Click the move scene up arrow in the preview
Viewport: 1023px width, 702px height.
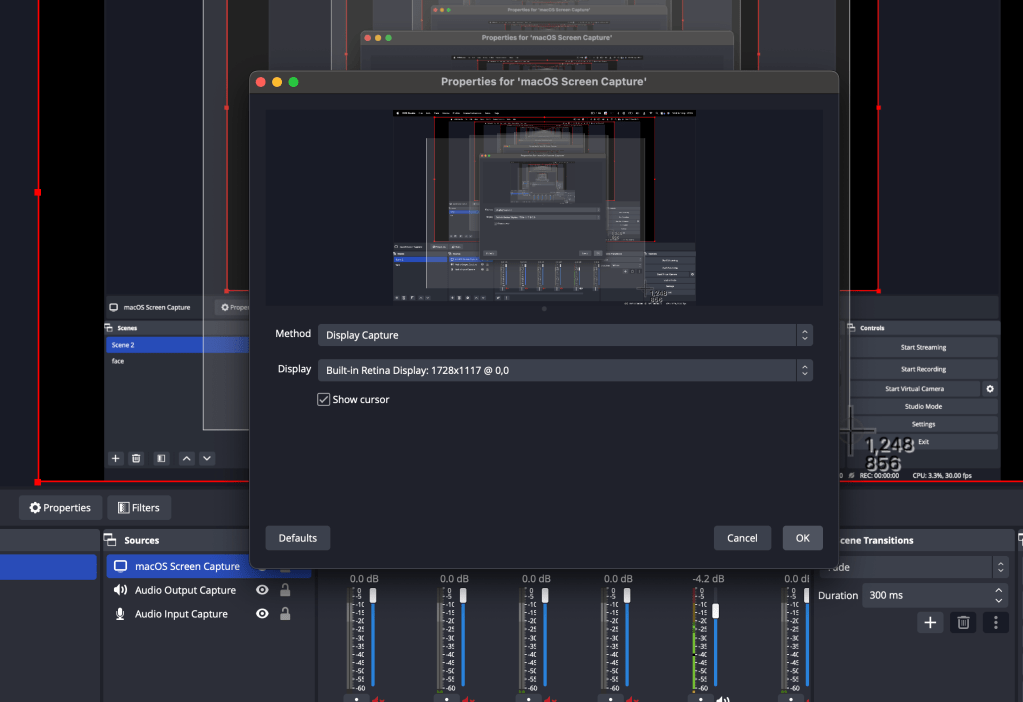(187, 459)
